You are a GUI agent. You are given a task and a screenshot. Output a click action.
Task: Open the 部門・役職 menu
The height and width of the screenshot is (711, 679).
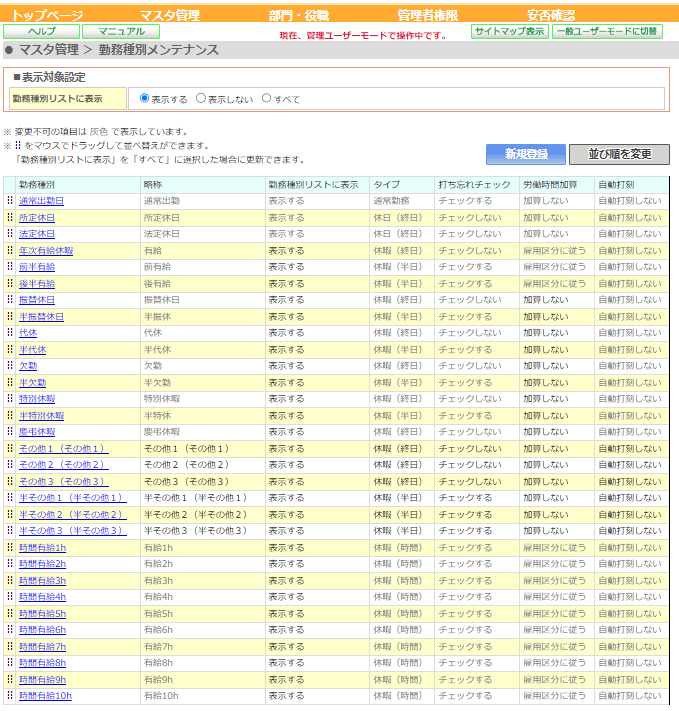click(298, 15)
